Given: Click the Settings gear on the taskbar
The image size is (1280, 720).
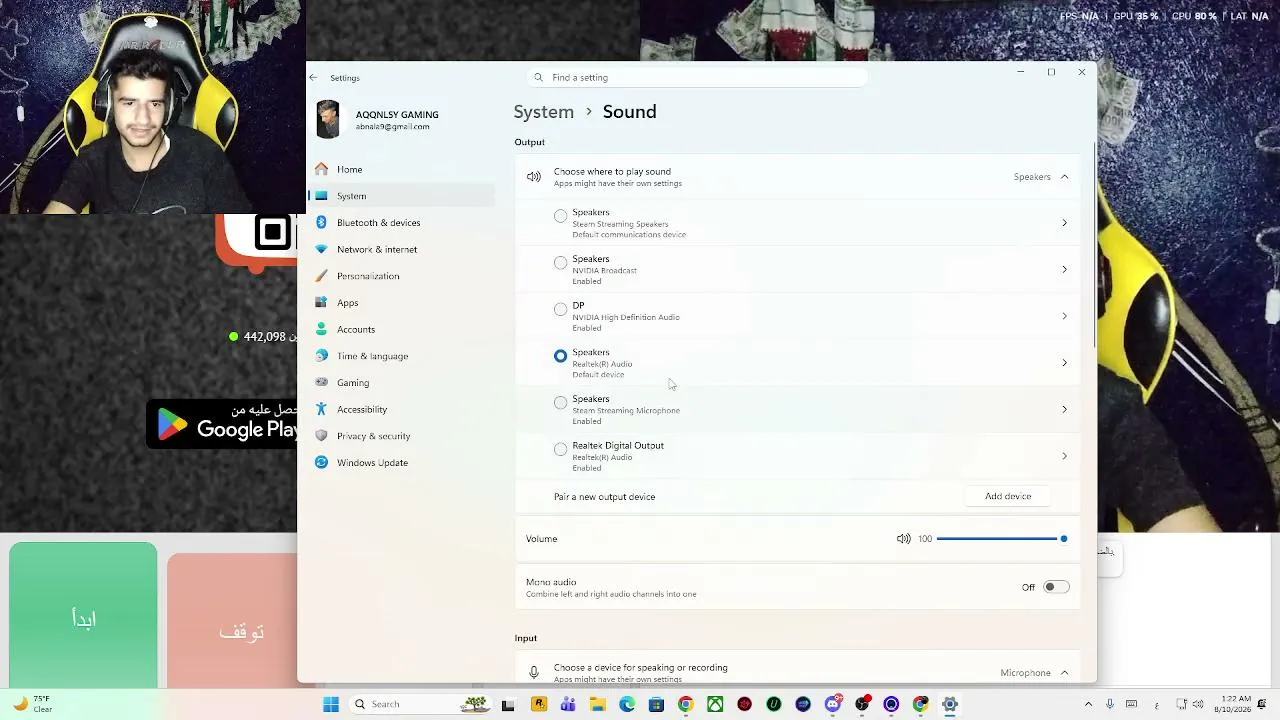Looking at the screenshot, I should coord(950,704).
